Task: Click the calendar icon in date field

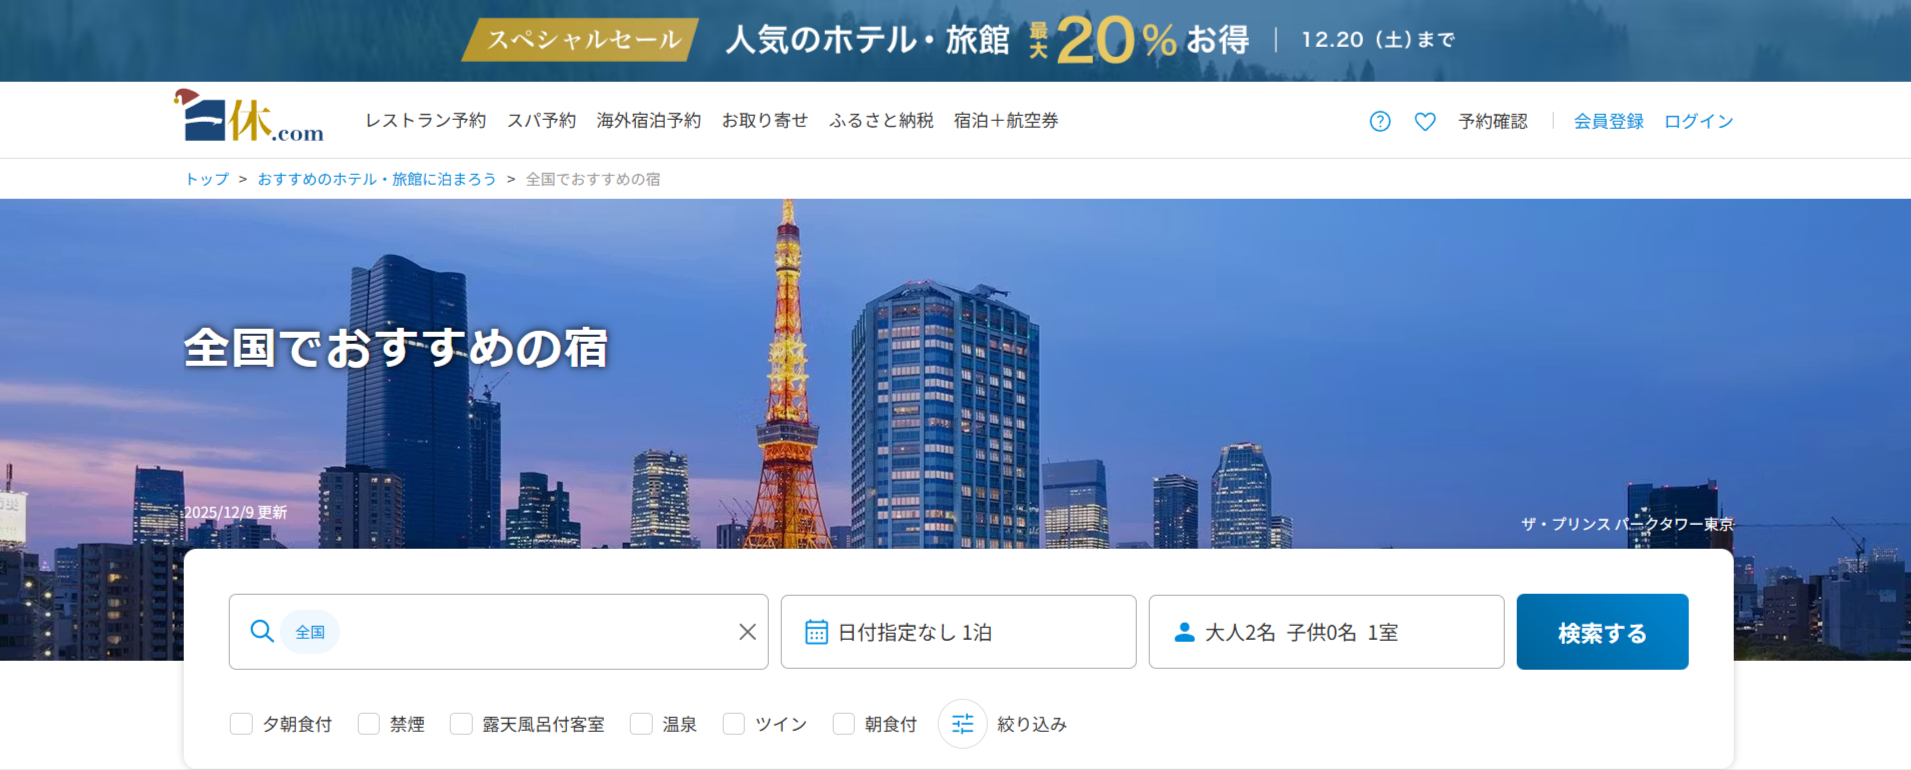Action: click(816, 632)
